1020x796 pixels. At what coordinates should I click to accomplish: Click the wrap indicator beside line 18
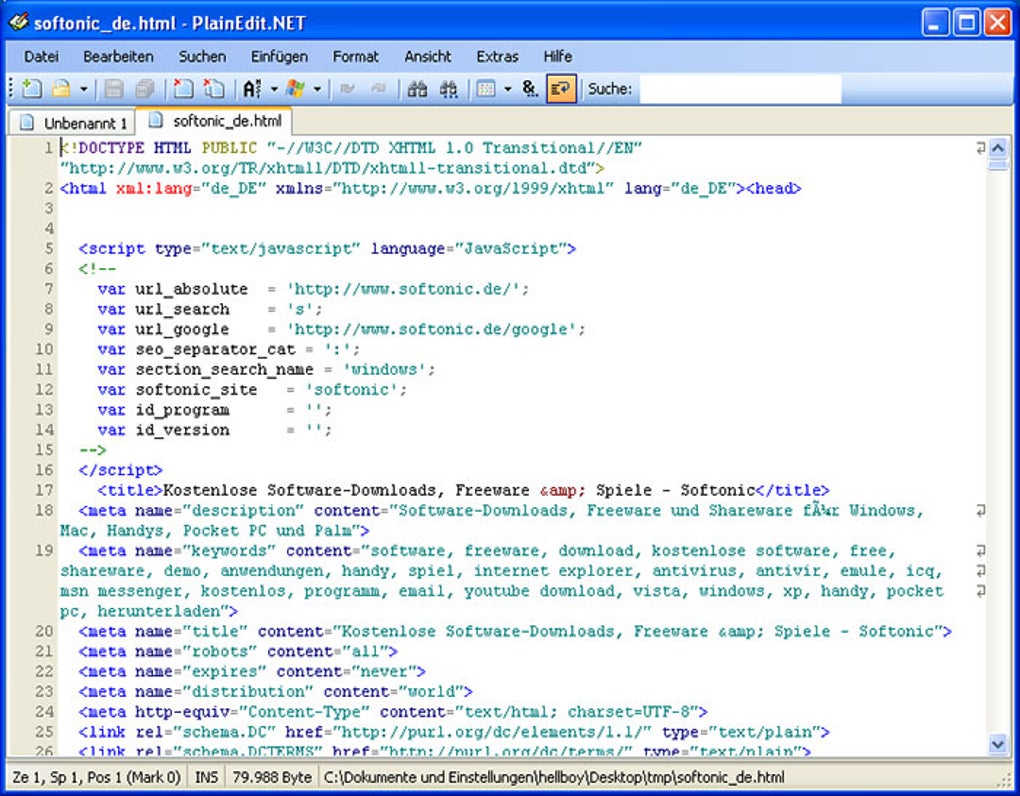pos(980,511)
